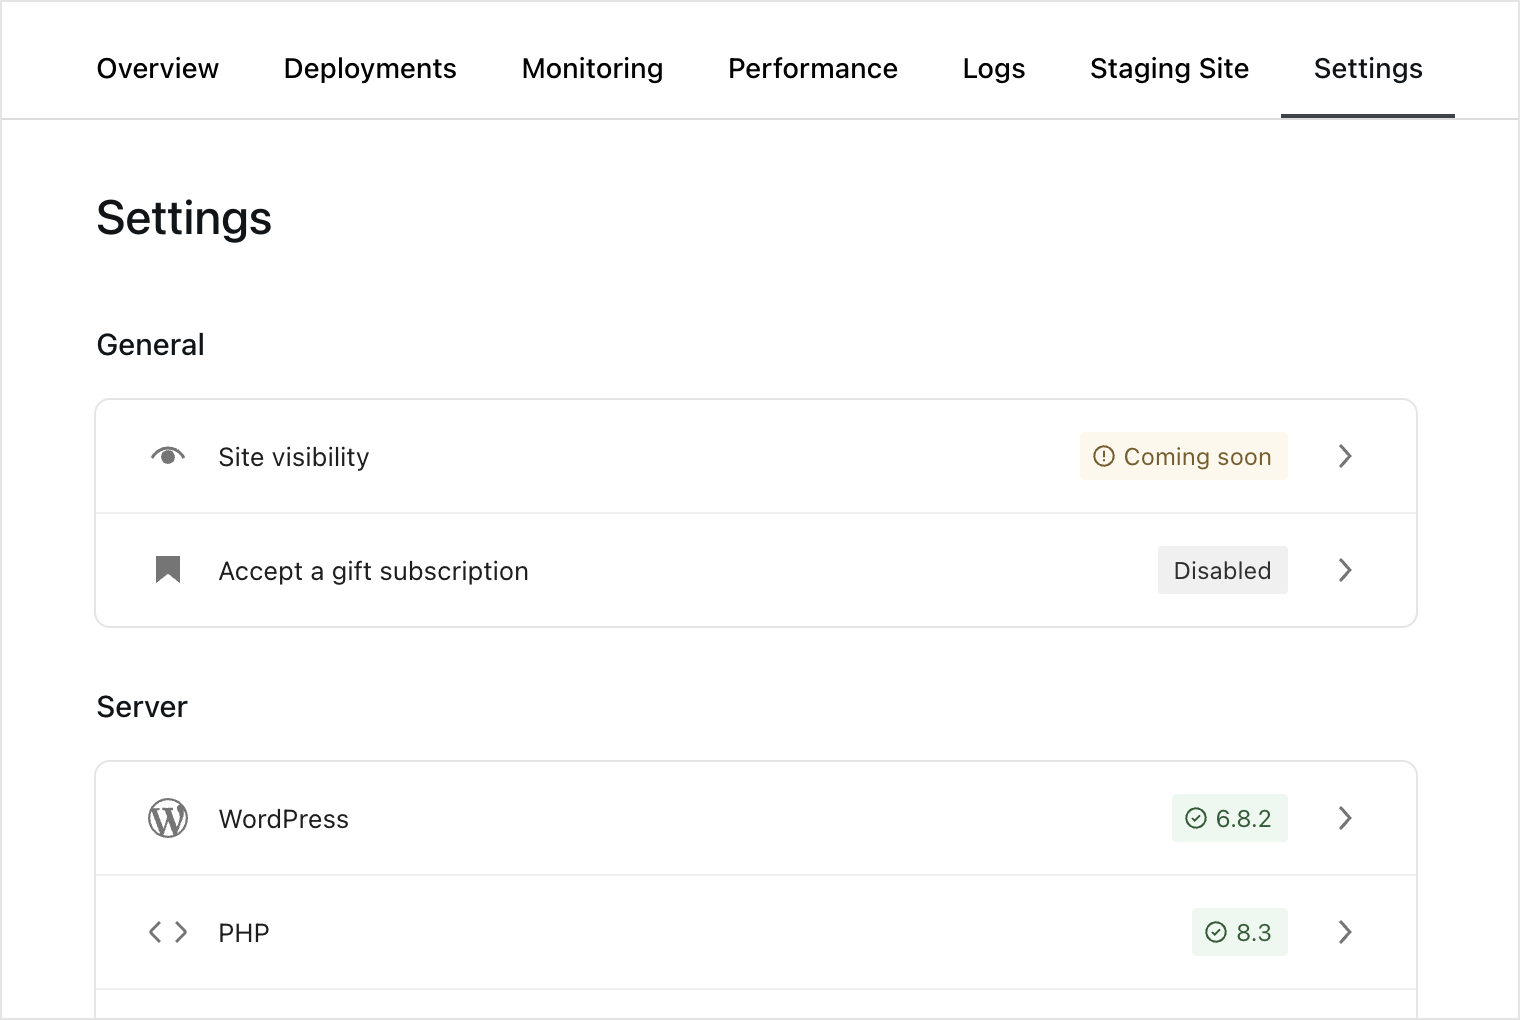Select the Monitoring tab

click(x=591, y=68)
